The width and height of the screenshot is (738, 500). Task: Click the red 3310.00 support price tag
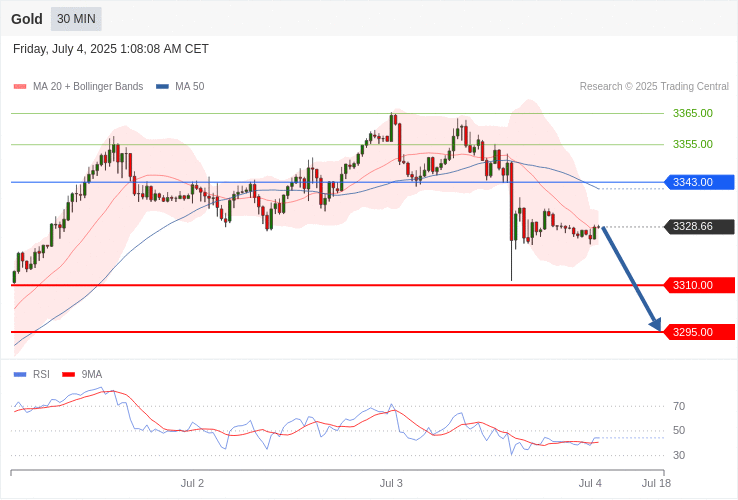point(699,285)
